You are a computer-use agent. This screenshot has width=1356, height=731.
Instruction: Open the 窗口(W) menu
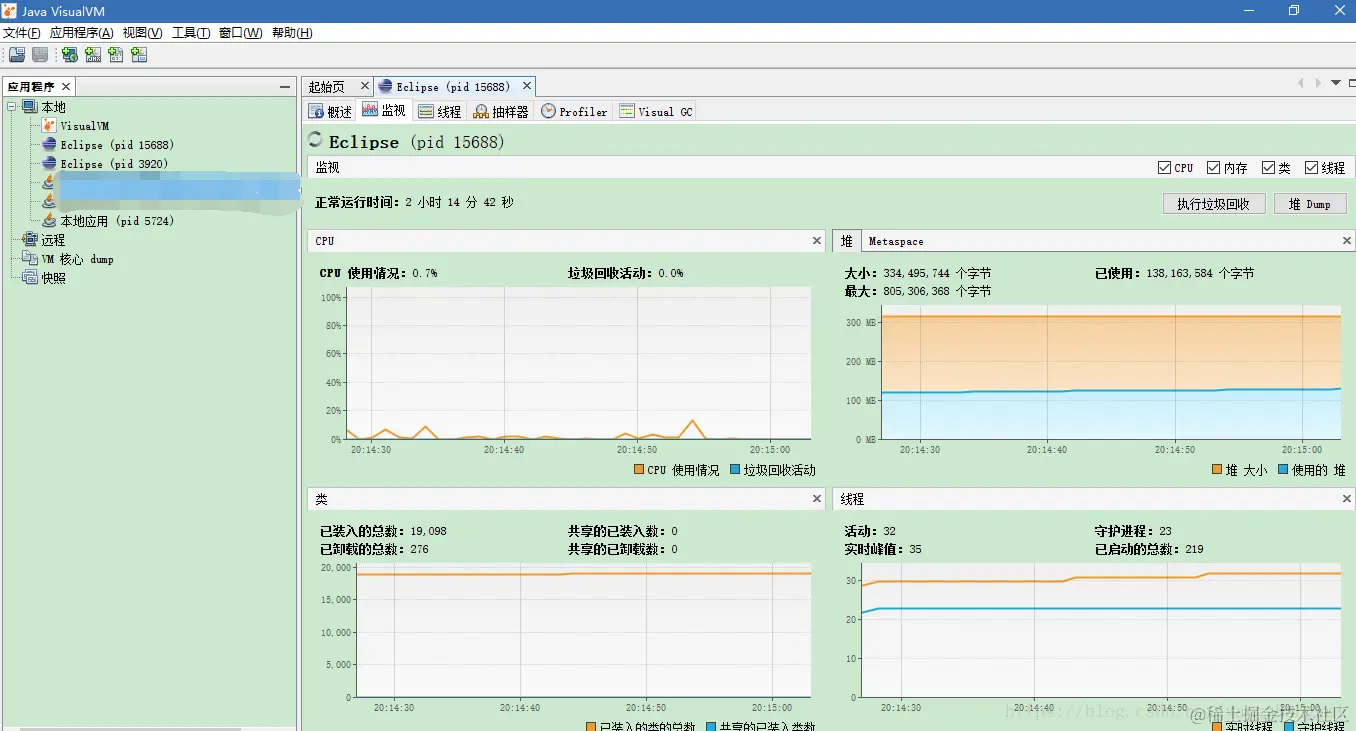(240, 33)
